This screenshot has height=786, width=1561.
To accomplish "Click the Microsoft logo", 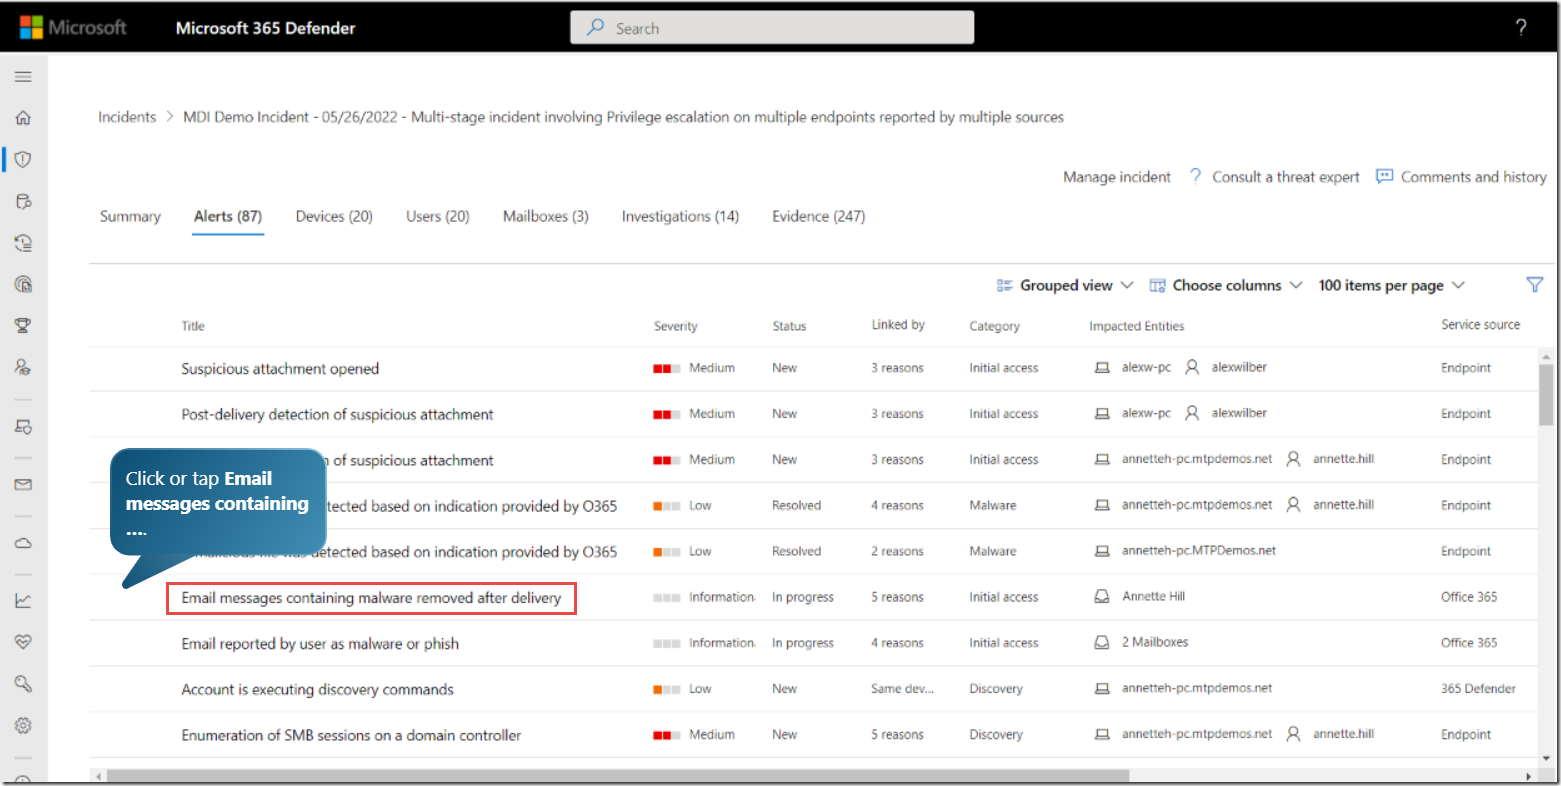I will 73,28.
